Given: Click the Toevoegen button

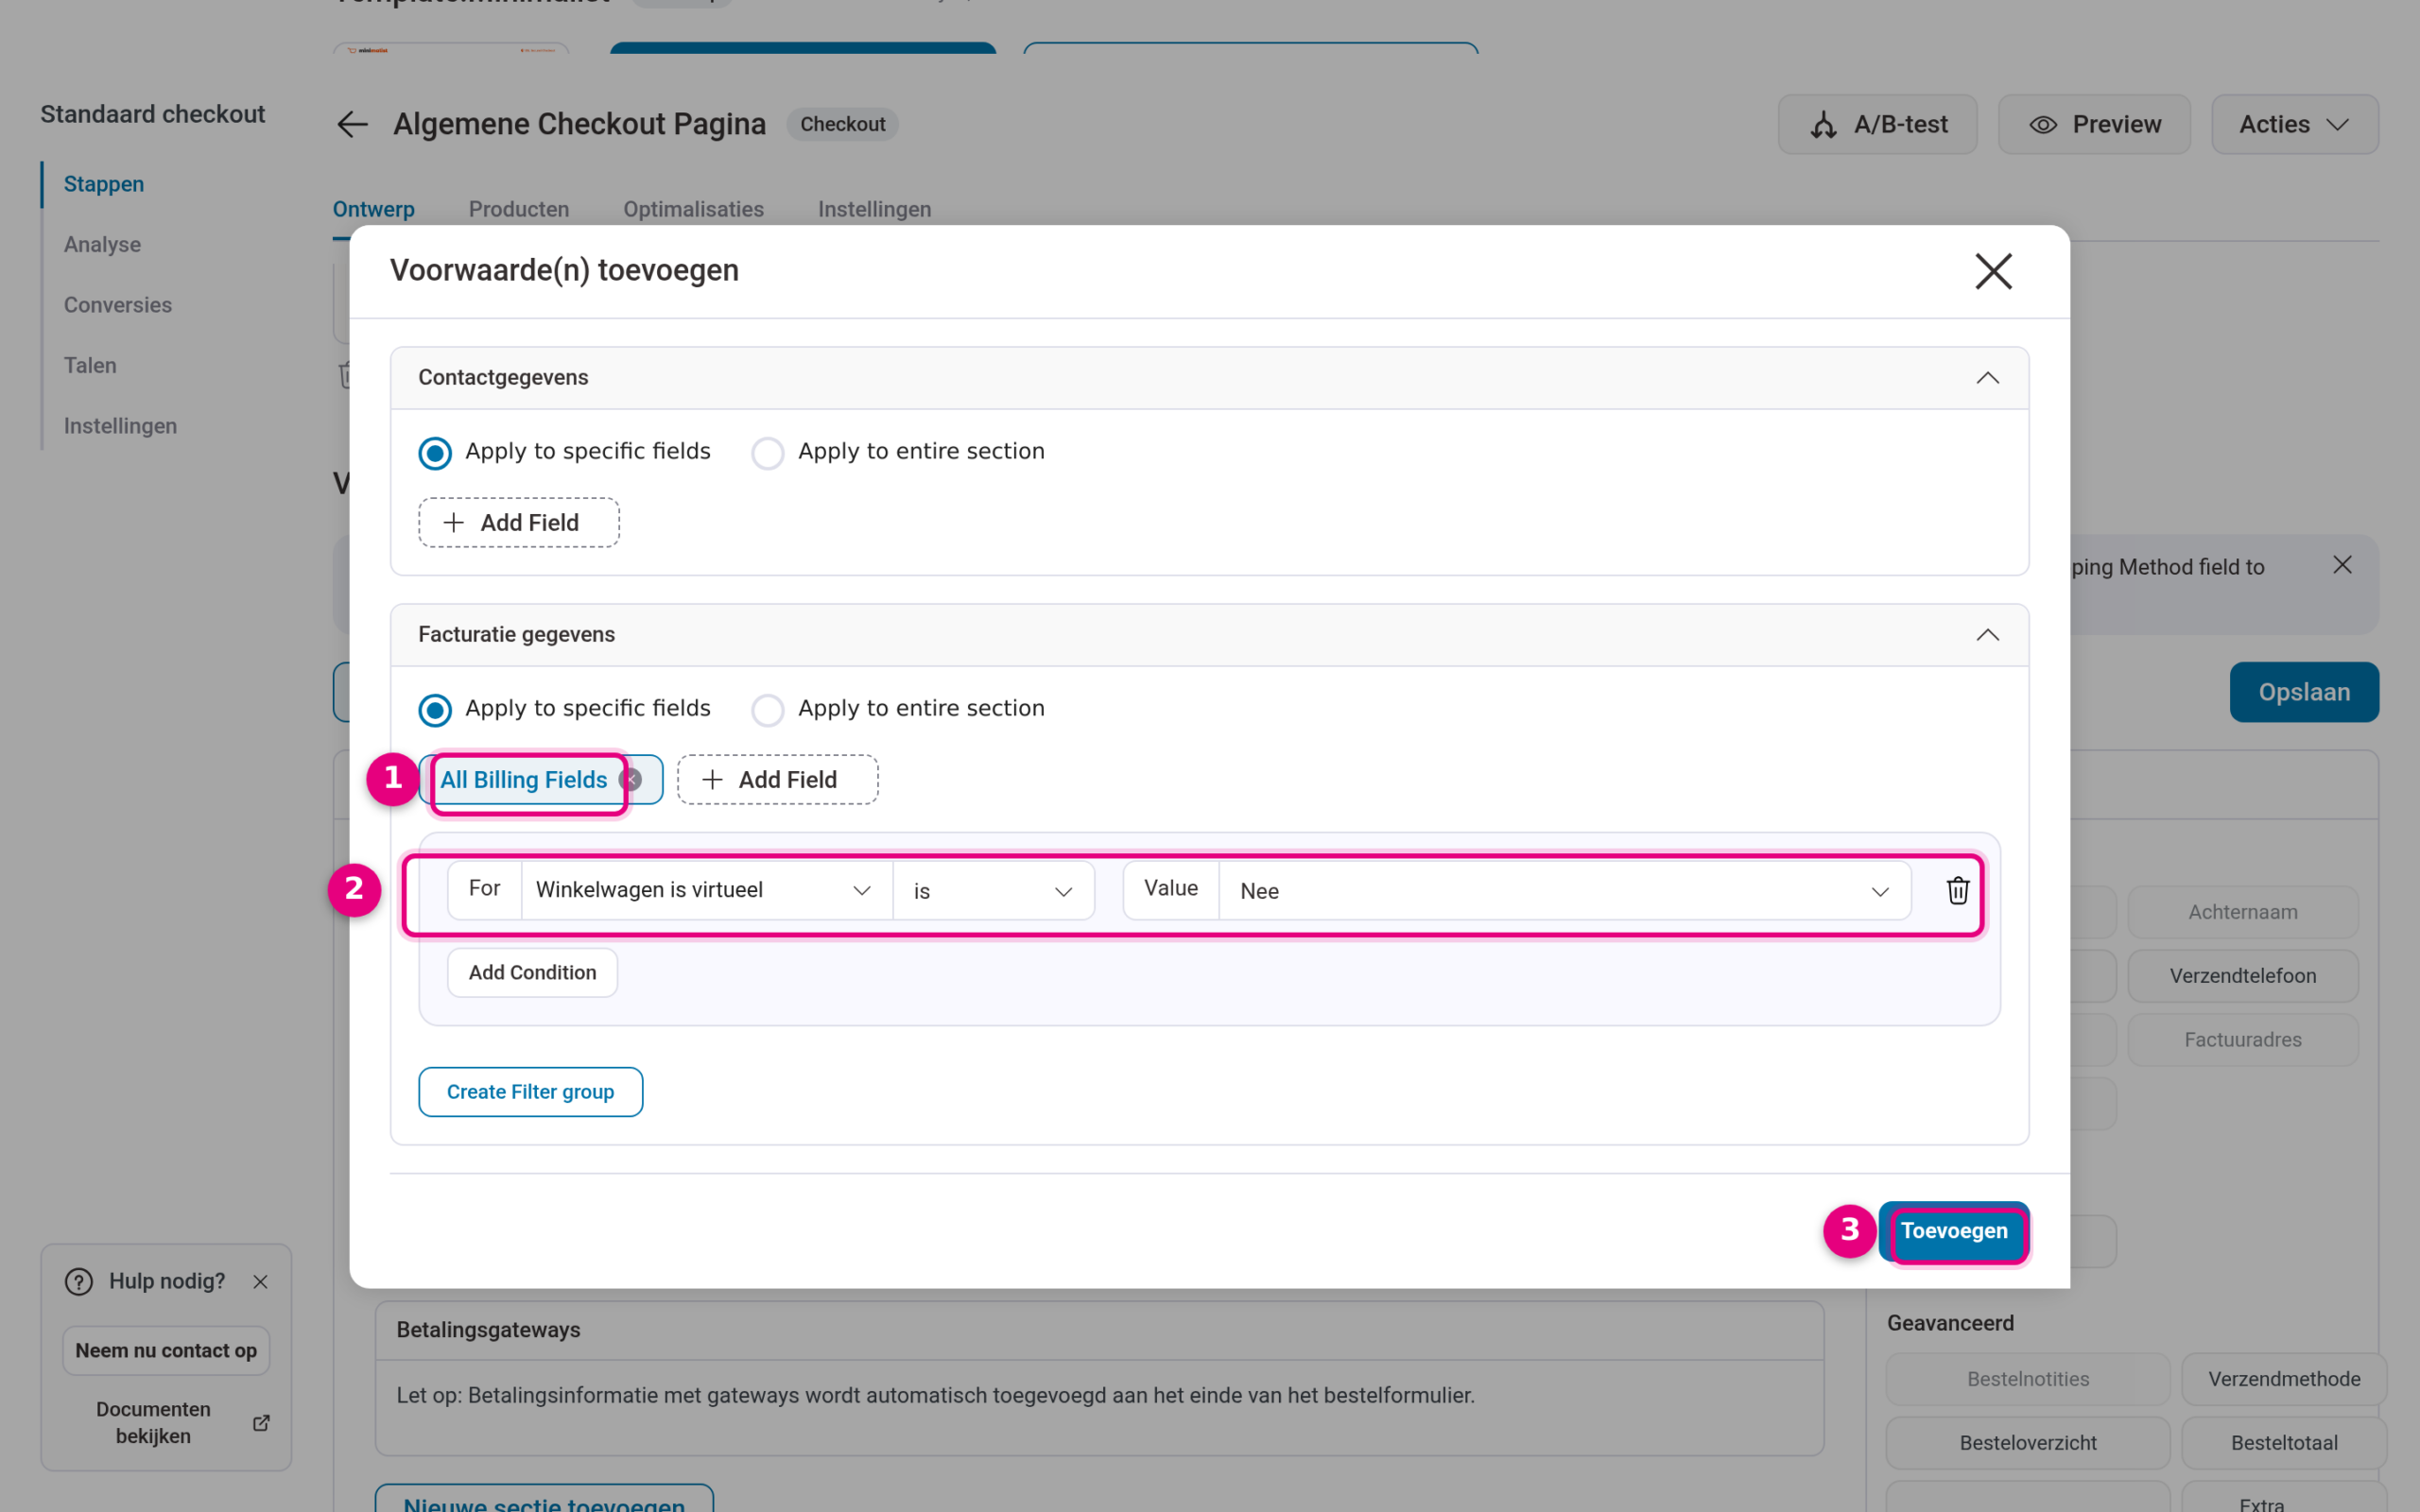Looking at the screenshot, I should [1953, 1231].
